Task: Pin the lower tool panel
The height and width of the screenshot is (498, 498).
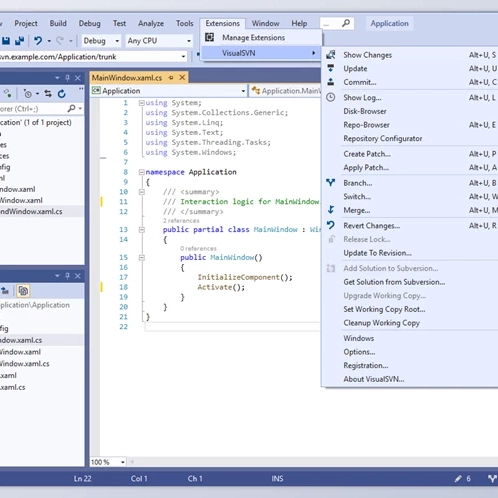Action: 67,276
